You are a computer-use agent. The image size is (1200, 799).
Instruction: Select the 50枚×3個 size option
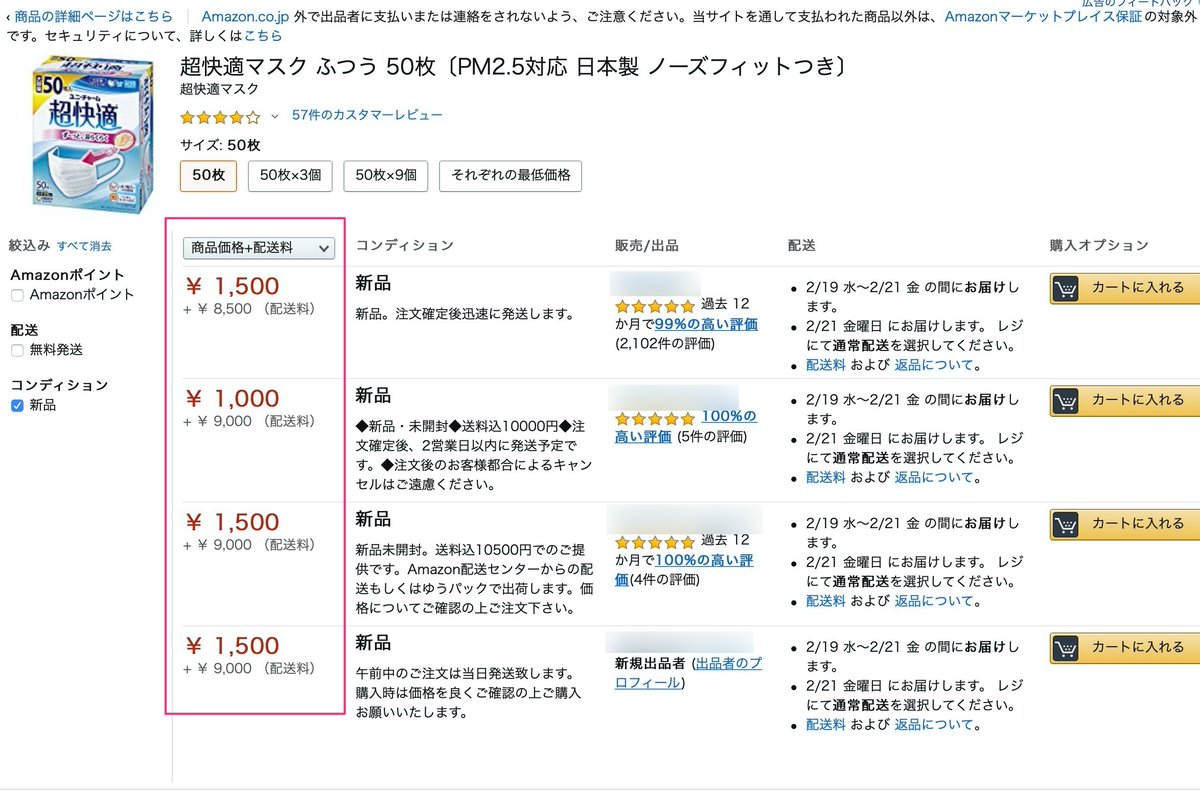tap(290, 175)
